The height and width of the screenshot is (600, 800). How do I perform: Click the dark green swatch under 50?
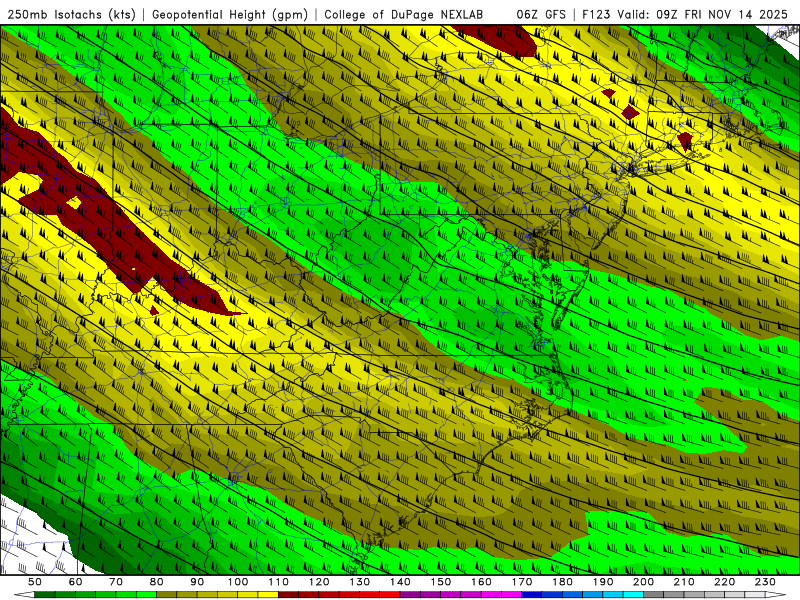[44, 595]
